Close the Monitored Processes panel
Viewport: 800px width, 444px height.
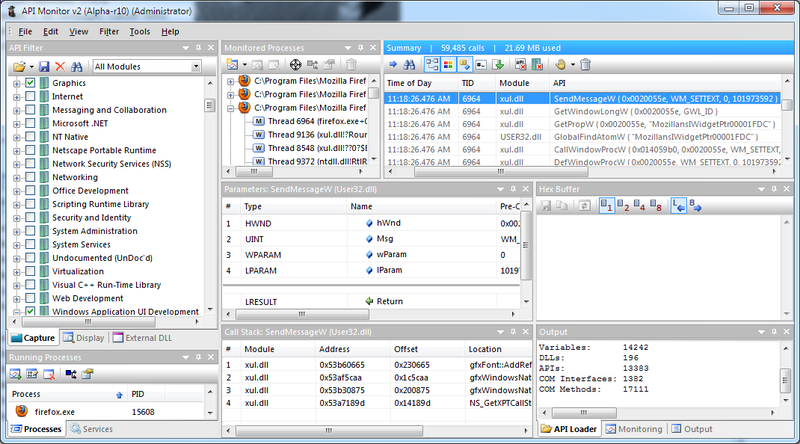pyautogui.click(x=373, y=47)
